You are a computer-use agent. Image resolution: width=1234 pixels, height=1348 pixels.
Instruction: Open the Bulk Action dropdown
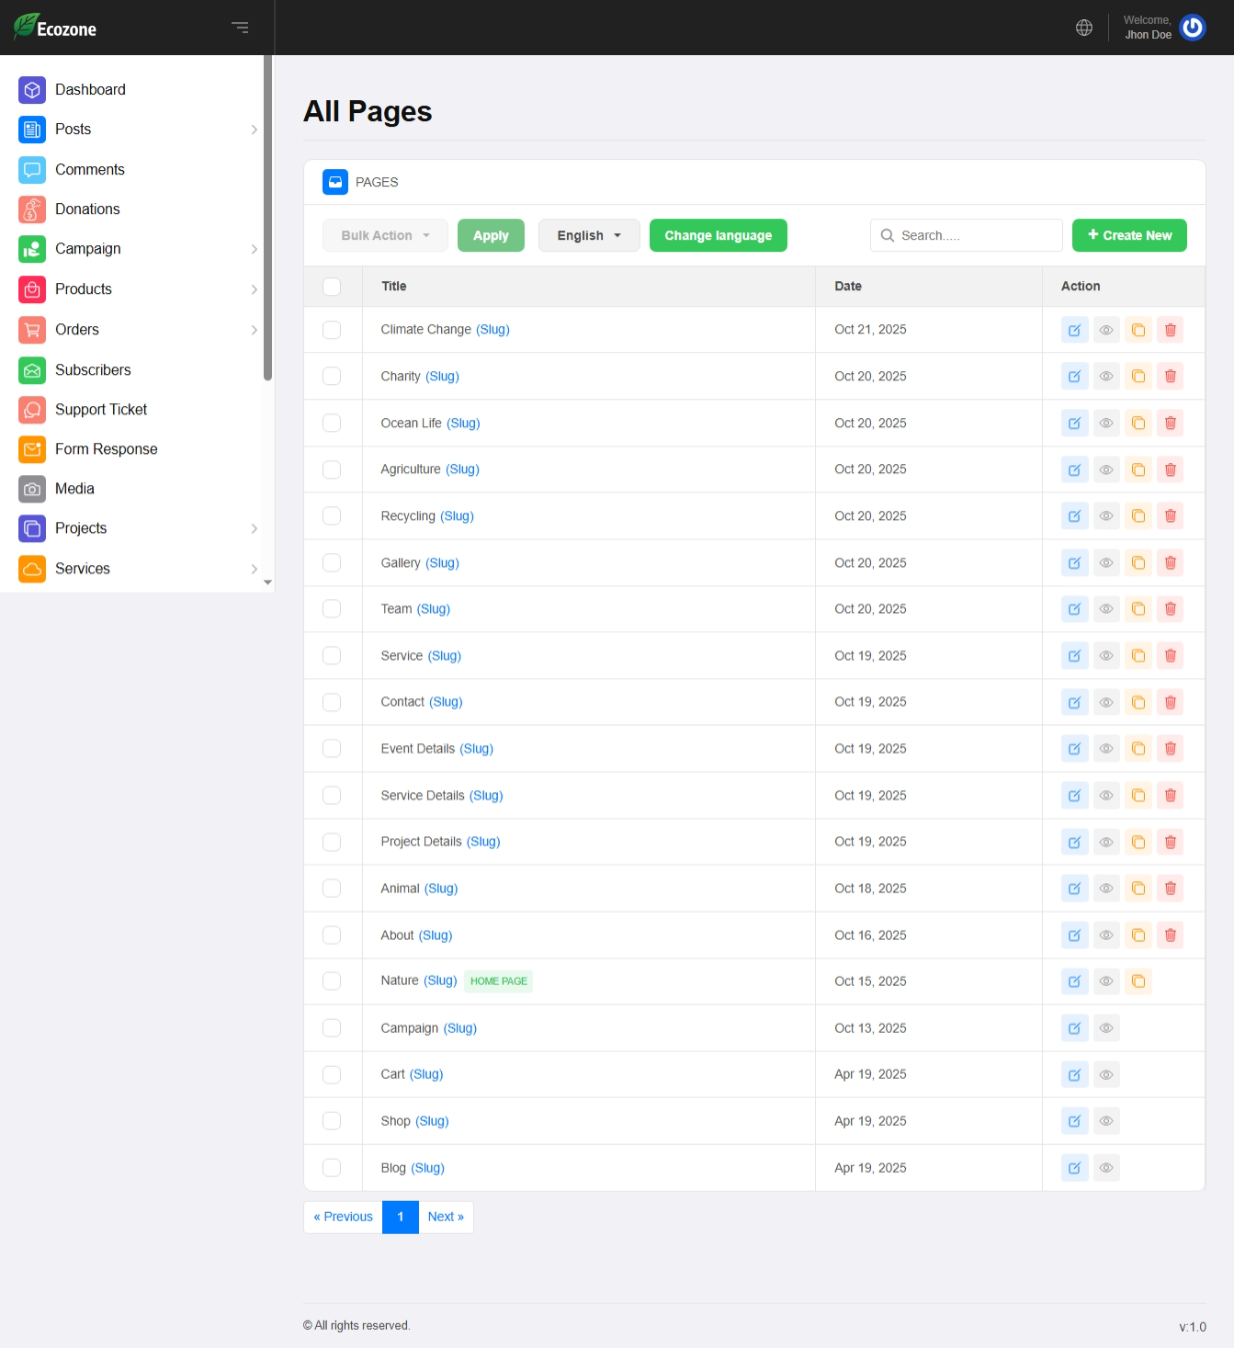tap(385, 236)
